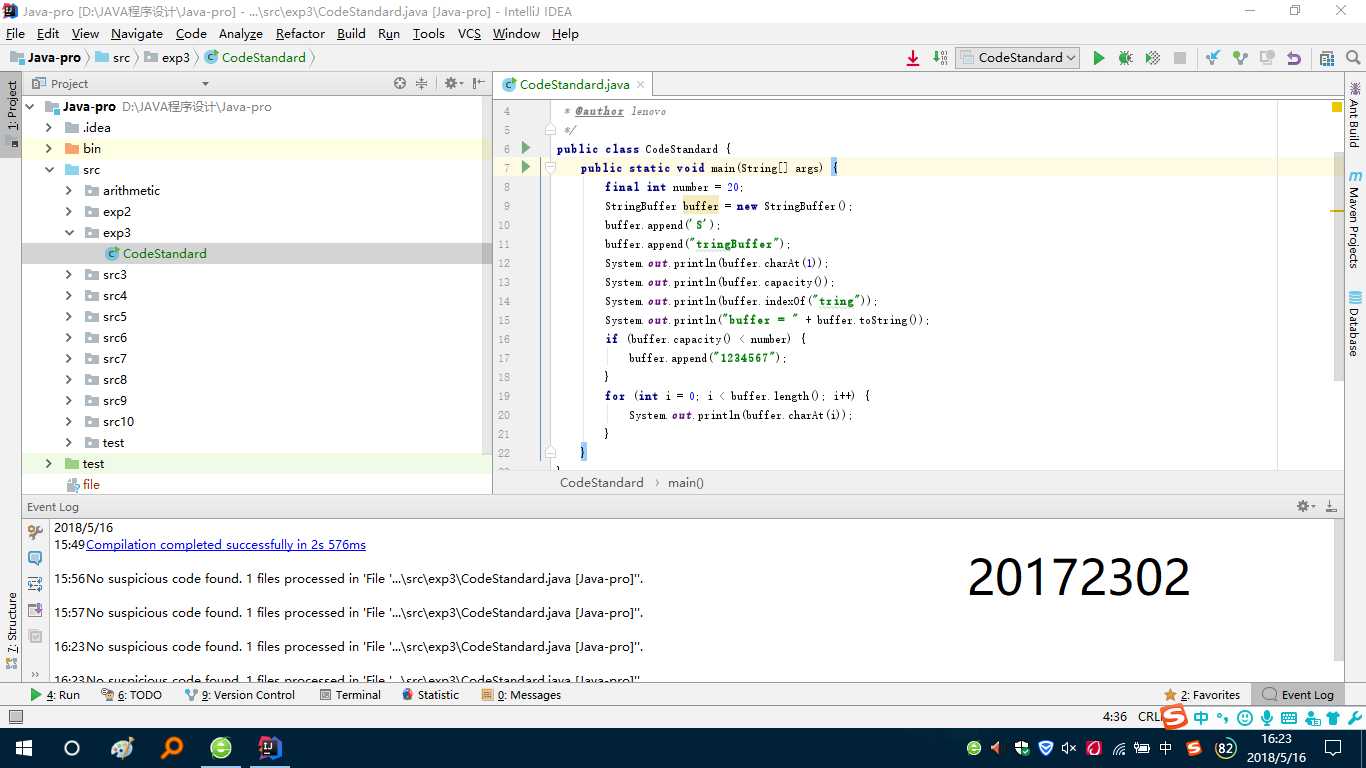Open the Version Control tool button
The height and width of the screenshot is (768, 1366).
tap(240, 695)
